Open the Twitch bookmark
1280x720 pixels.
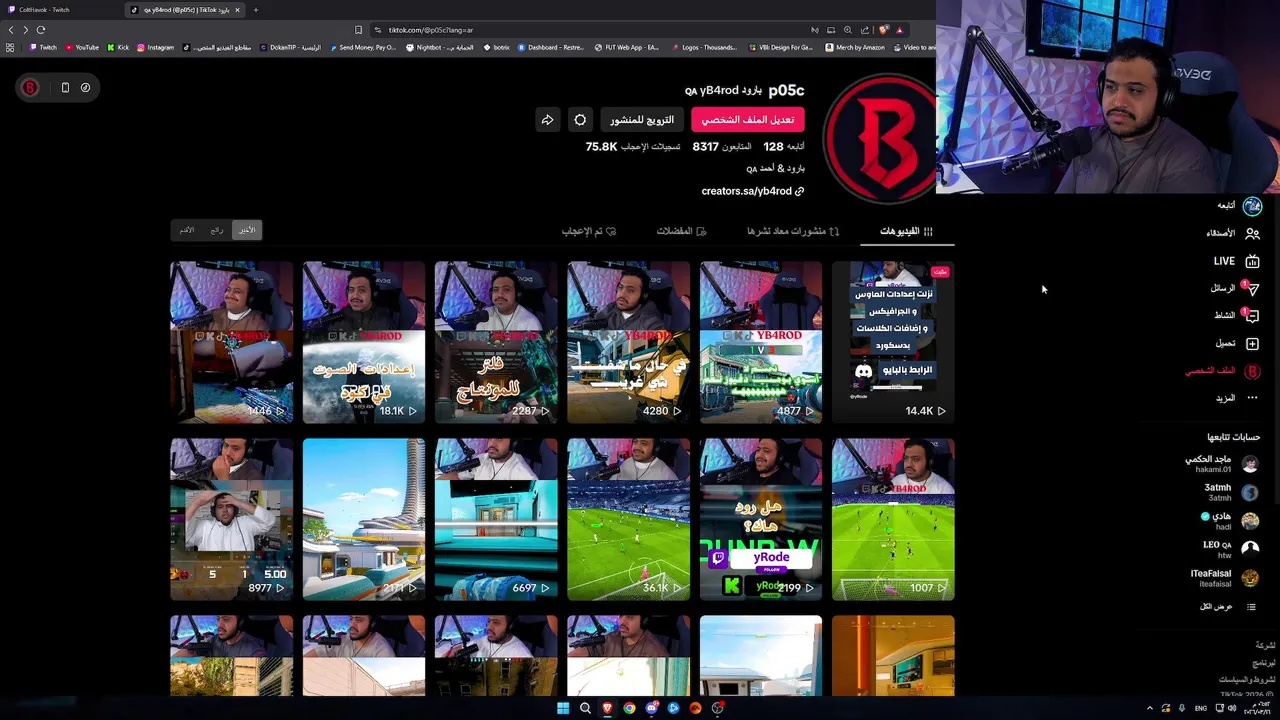(x=43, y=47)
